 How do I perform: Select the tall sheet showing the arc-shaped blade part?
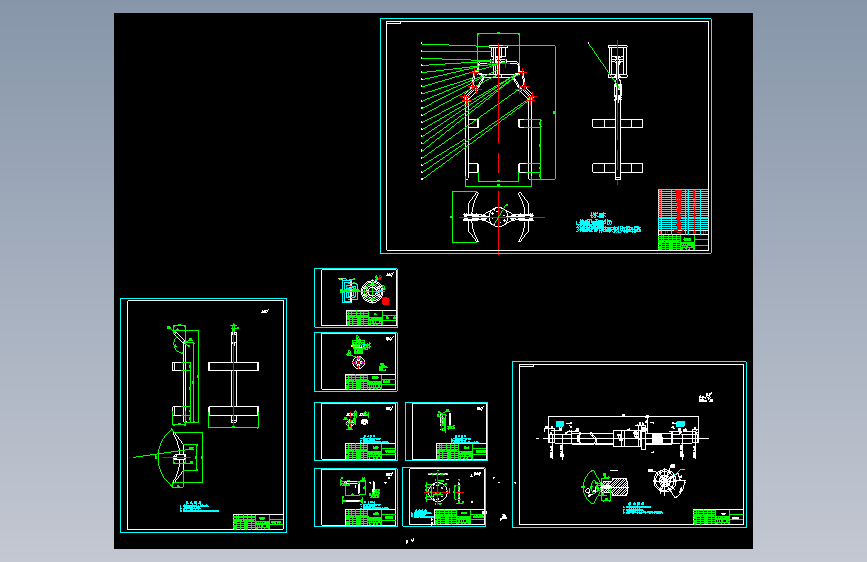[203, 415]
